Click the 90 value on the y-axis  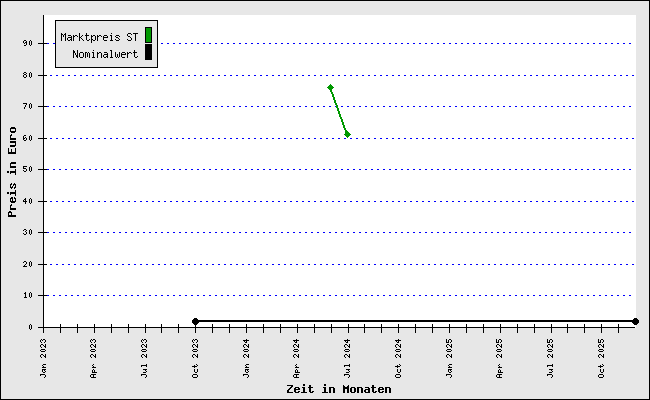click(x=30, y=43)
